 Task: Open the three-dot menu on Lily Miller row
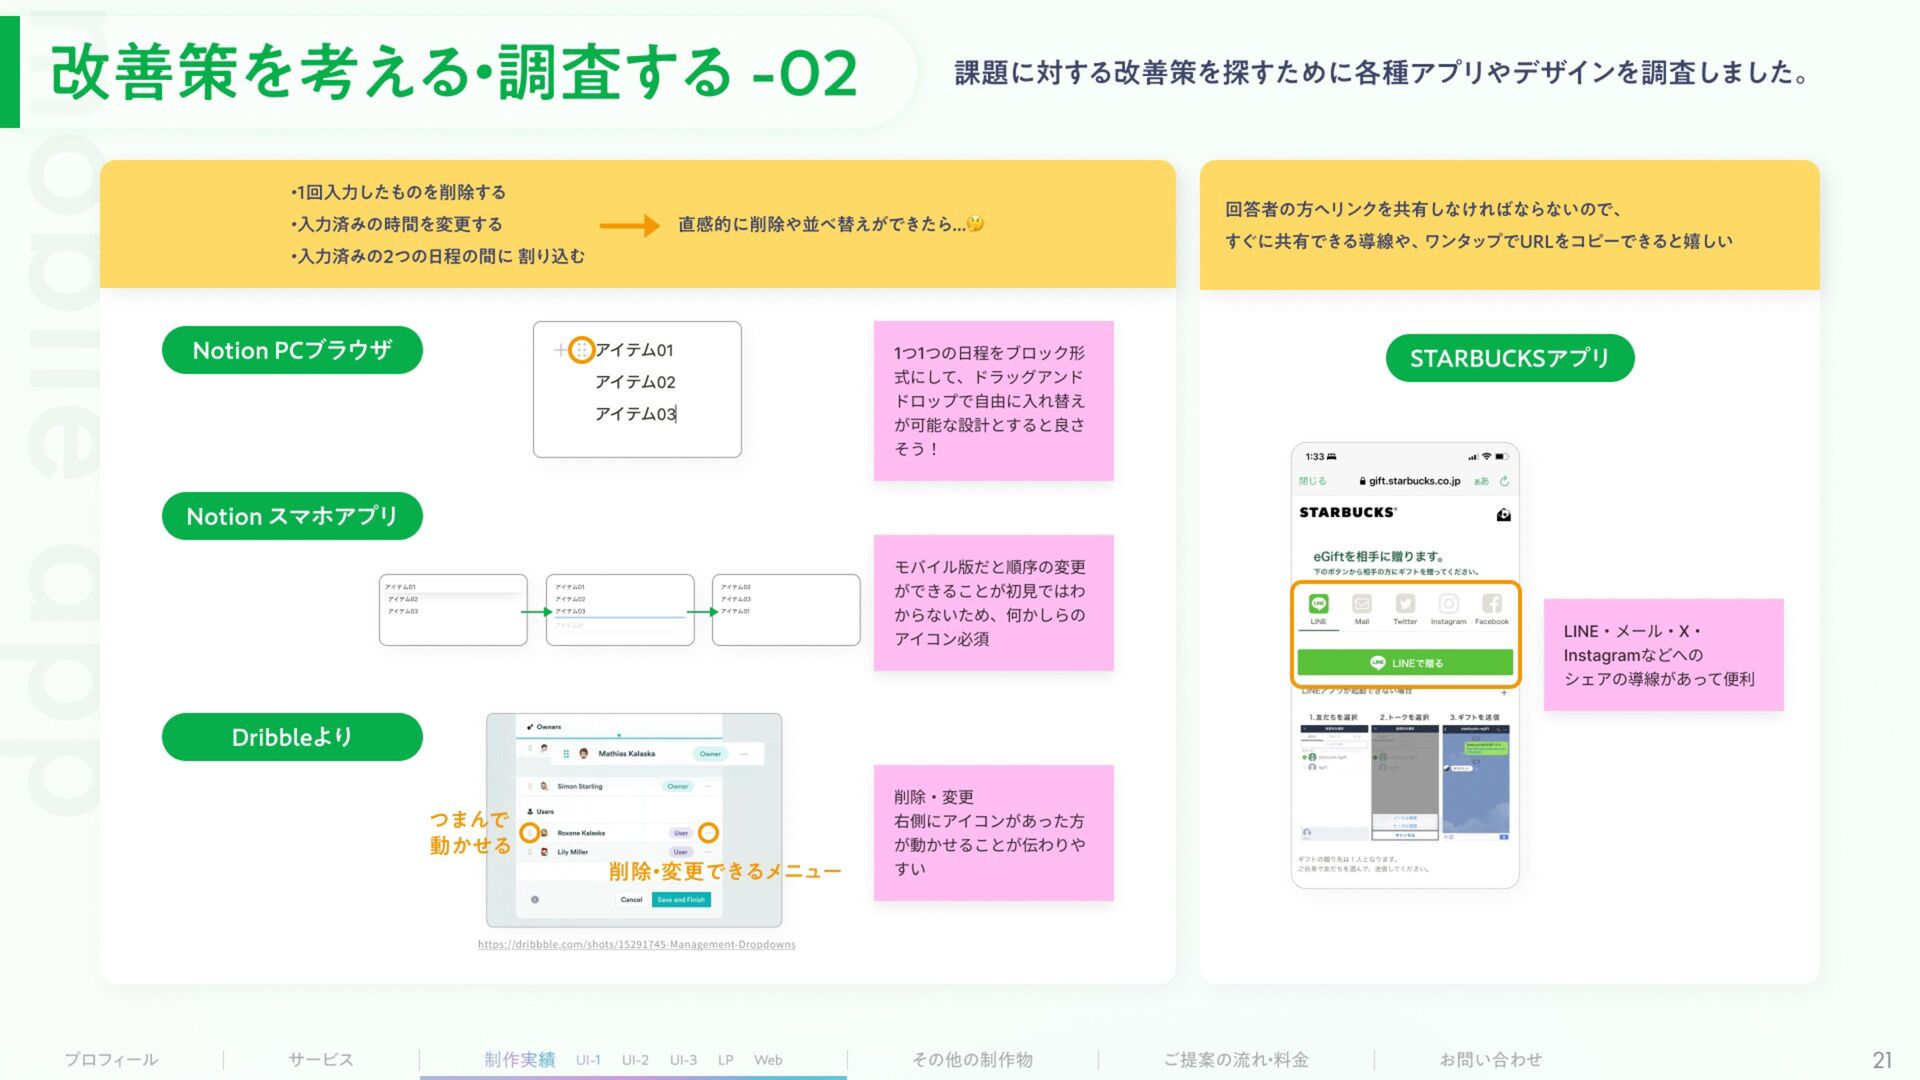pyautogui.click(x=708, y=852)
